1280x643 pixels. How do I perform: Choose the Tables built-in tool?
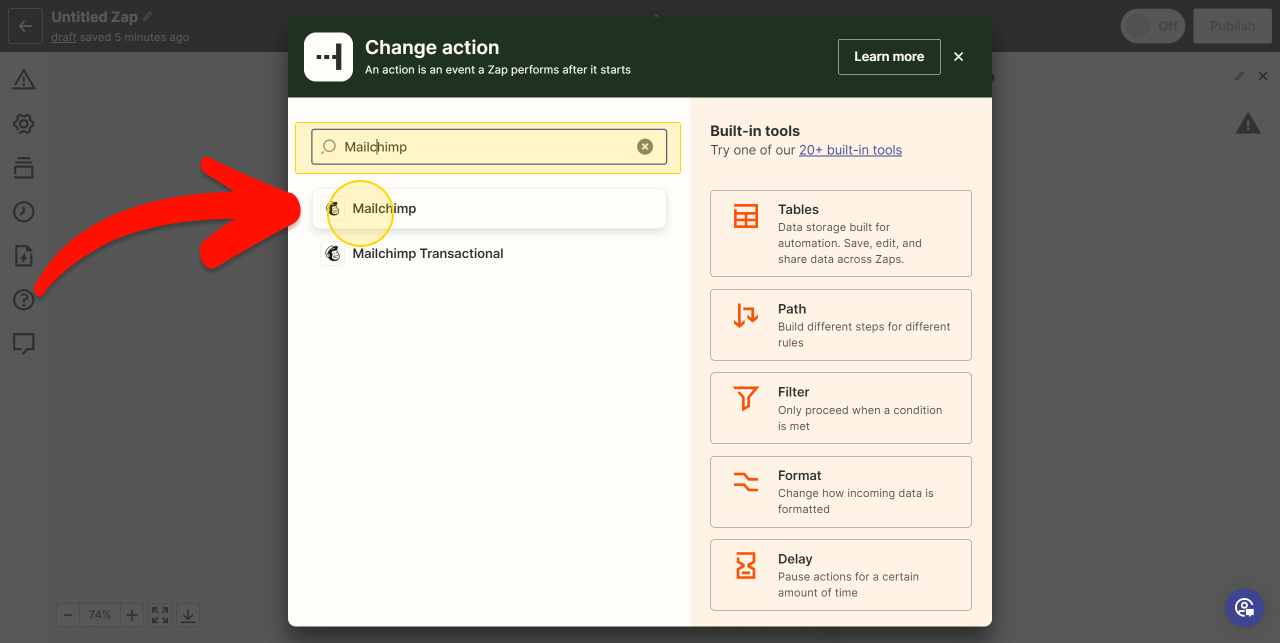click(841, 233)
